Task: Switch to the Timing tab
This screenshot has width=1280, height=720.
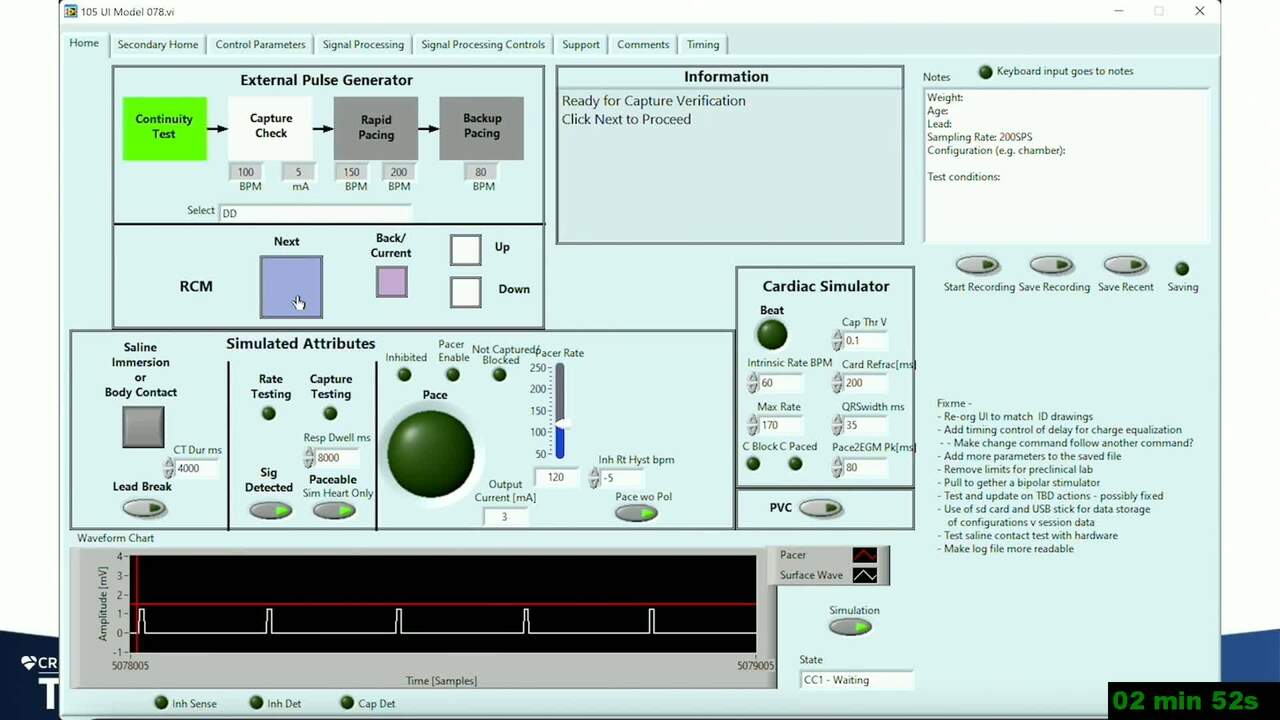Action: pyautogui.click(x=703, y=44)
